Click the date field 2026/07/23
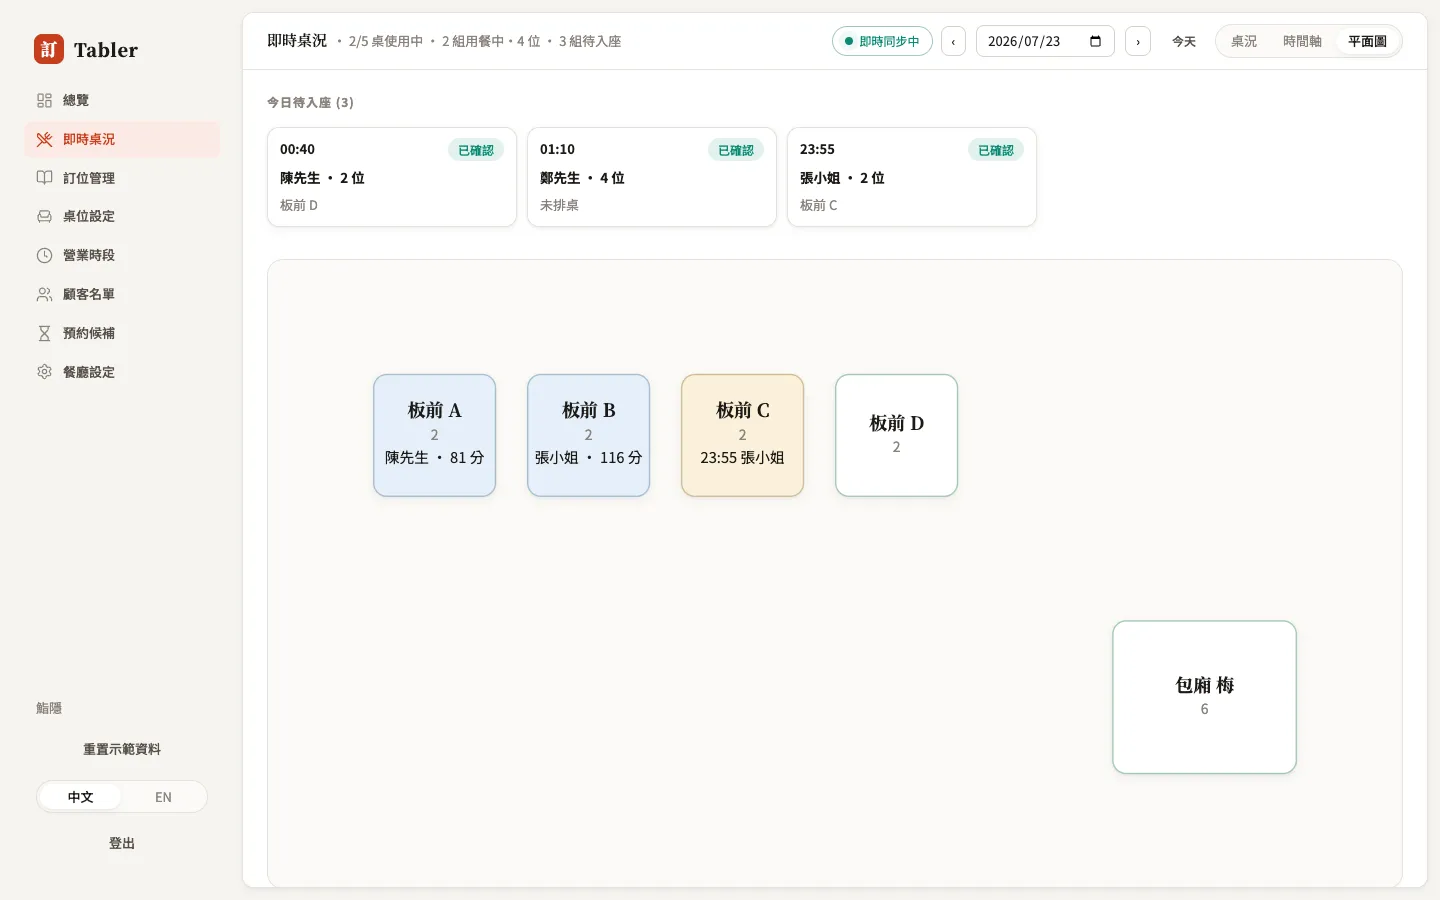 click(1045, 41)
